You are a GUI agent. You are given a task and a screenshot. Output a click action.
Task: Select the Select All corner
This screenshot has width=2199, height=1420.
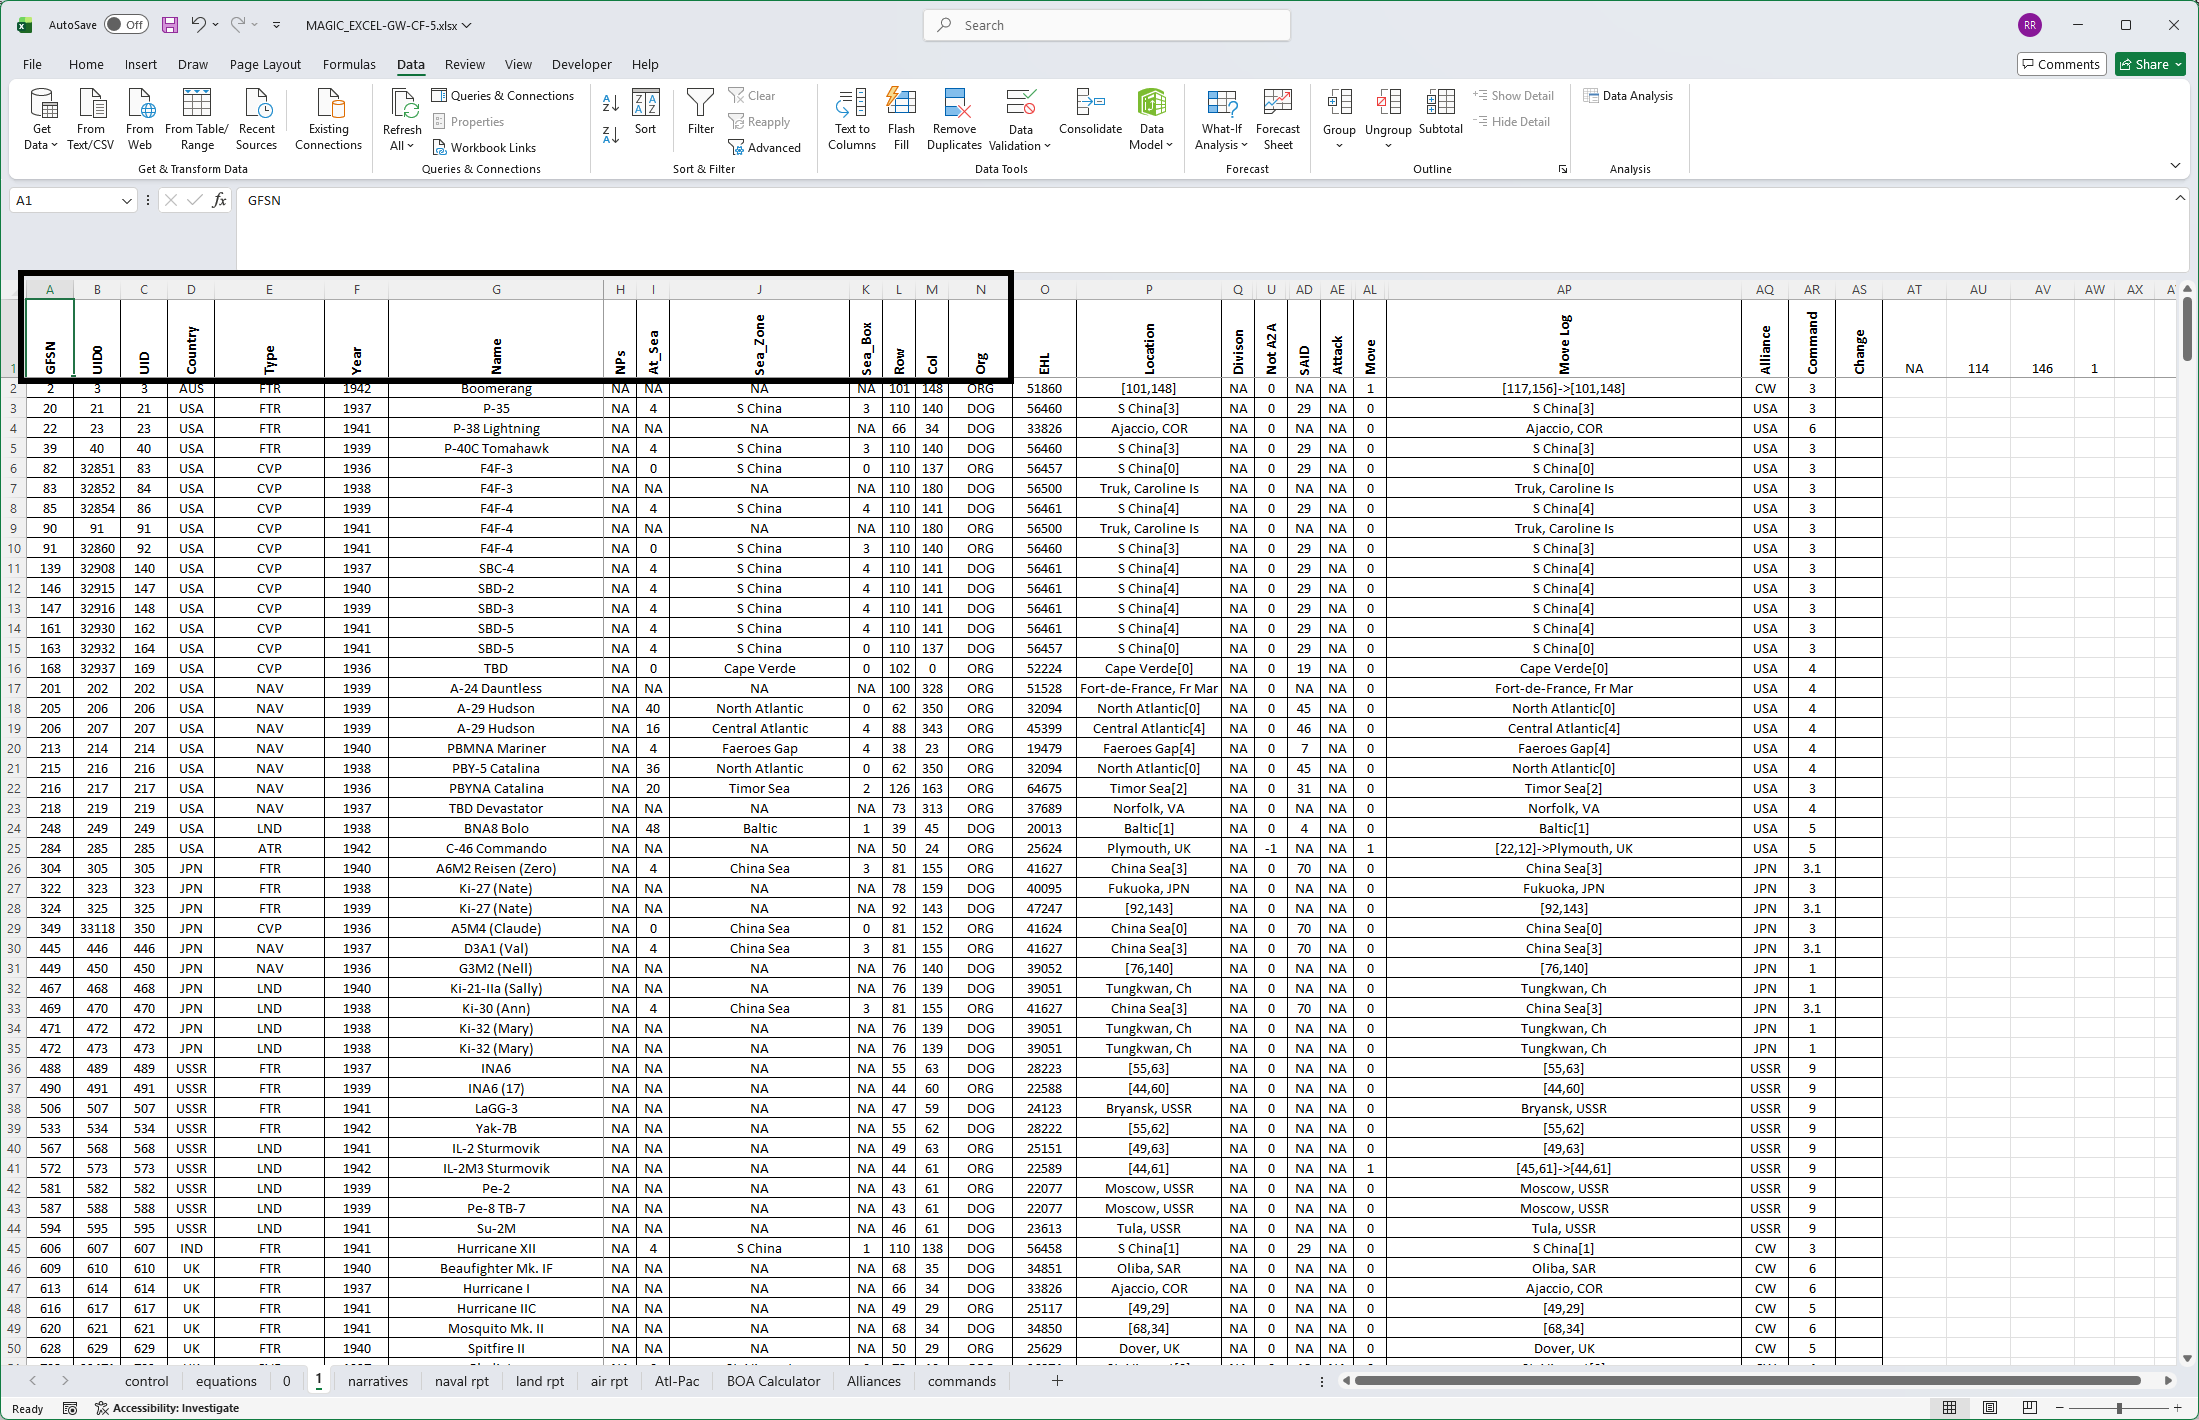[12, 288]
